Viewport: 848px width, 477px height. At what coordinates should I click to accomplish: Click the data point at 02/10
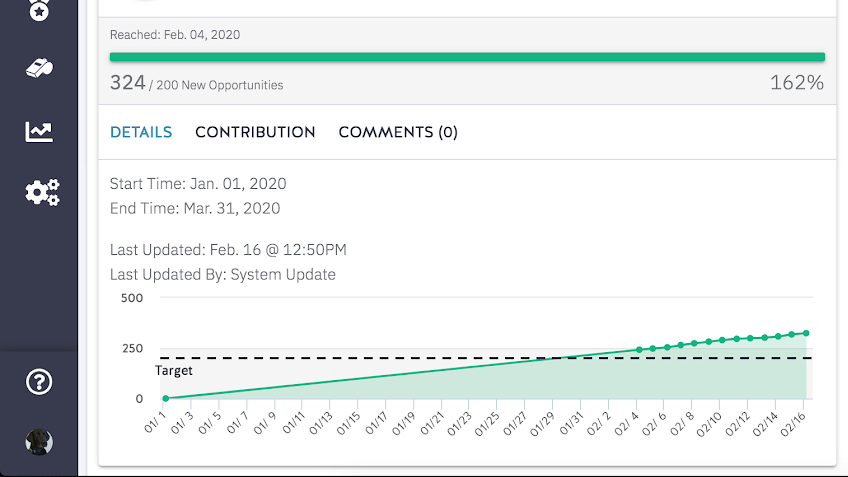coord(722,340)
